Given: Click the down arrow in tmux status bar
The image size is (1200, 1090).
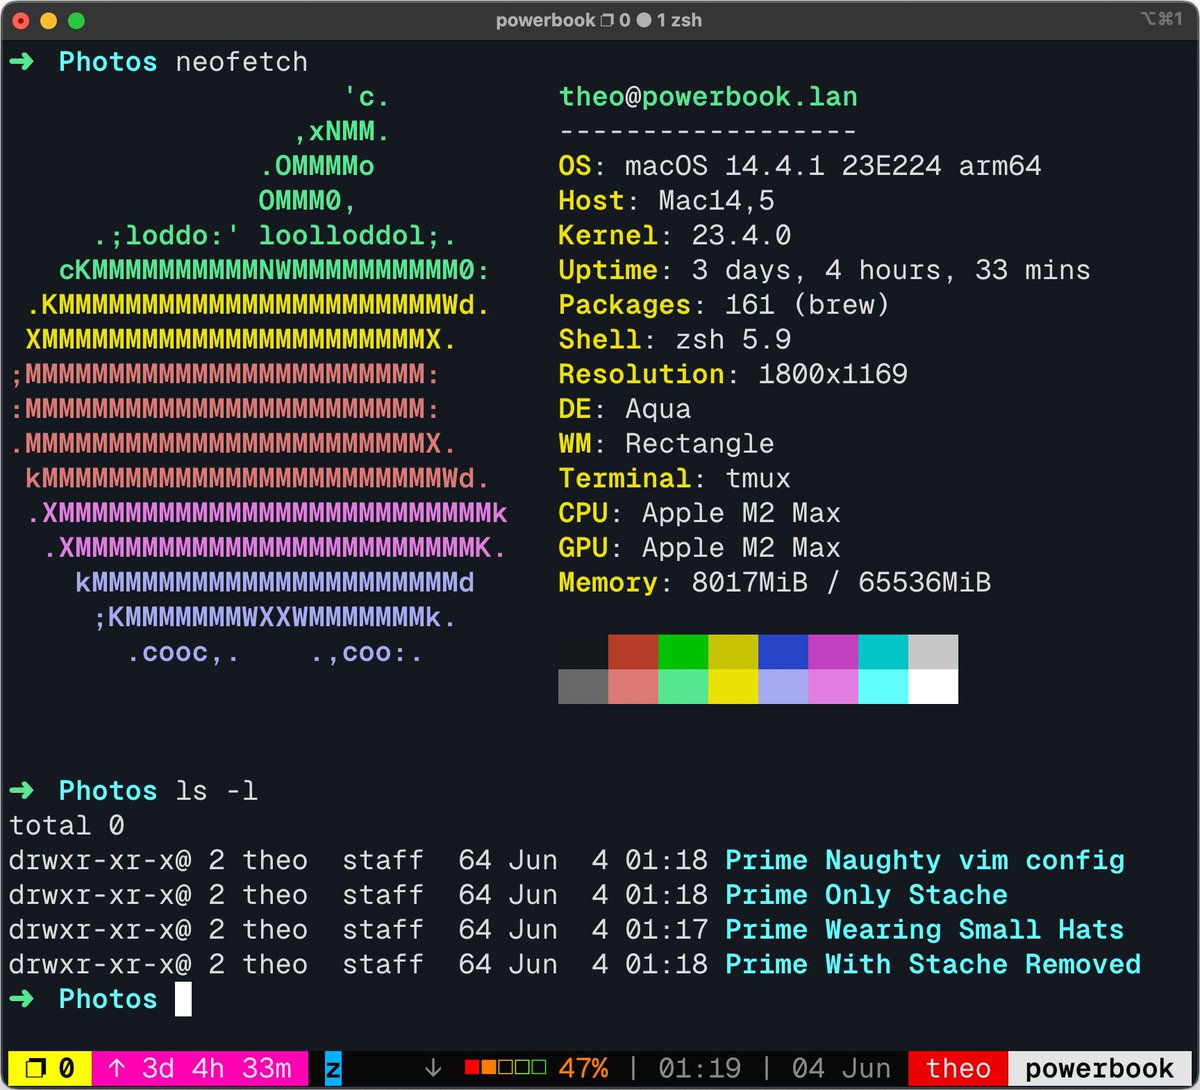Looking at the screenshot, I should 433,1068.
